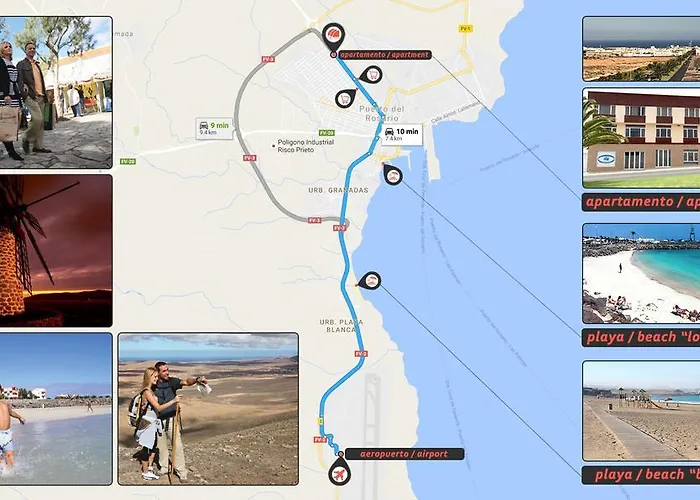Click the beach umbrella pin near the harbor

(393, 175)
